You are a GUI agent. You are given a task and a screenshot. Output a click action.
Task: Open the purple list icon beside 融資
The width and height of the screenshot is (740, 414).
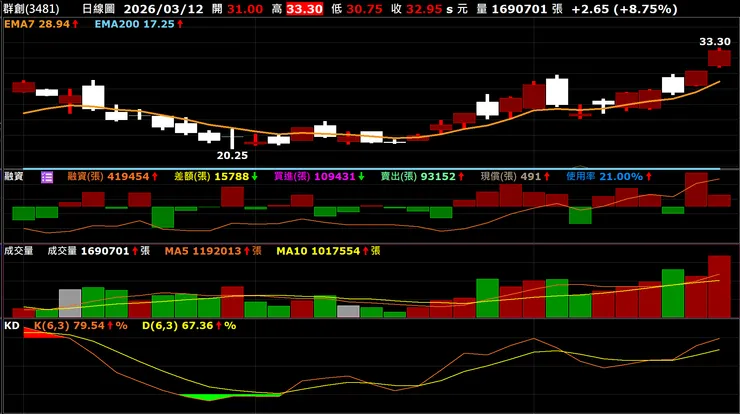(47, 177)
